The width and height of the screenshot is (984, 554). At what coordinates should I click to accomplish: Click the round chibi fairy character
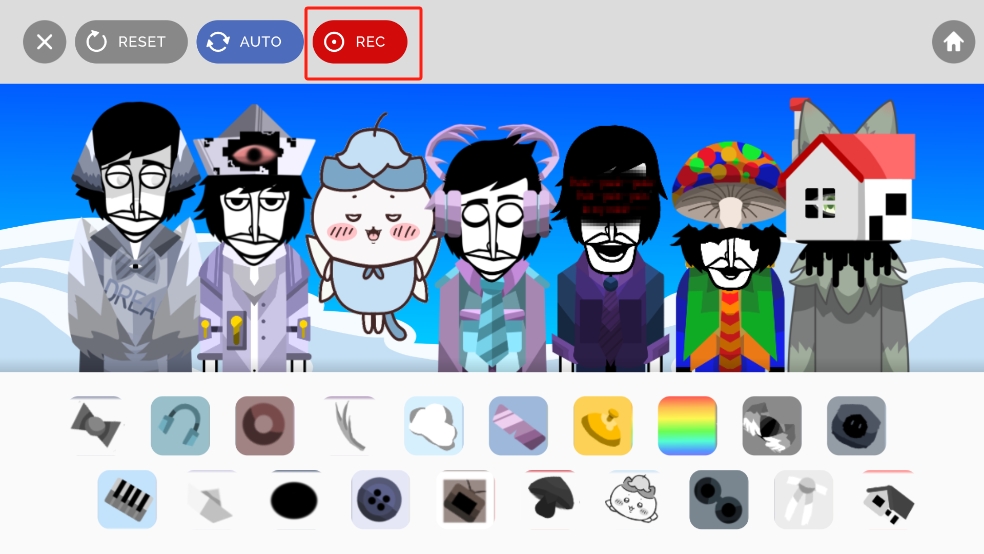[374, 226]
